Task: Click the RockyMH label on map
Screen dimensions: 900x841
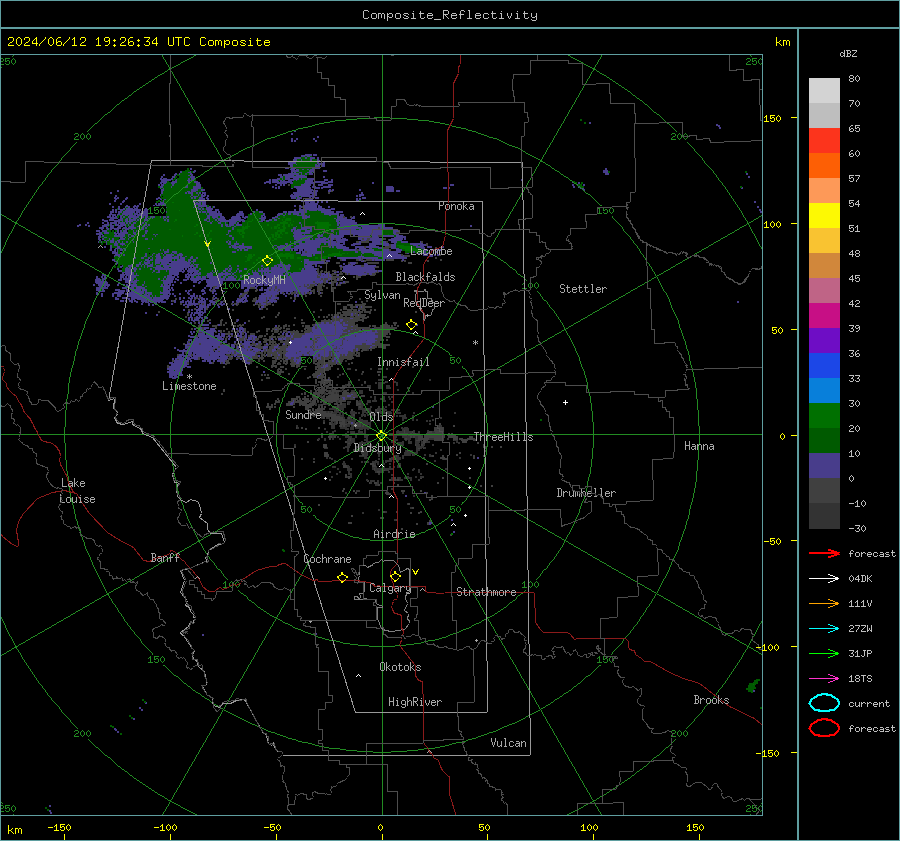Action: point(264,280)
